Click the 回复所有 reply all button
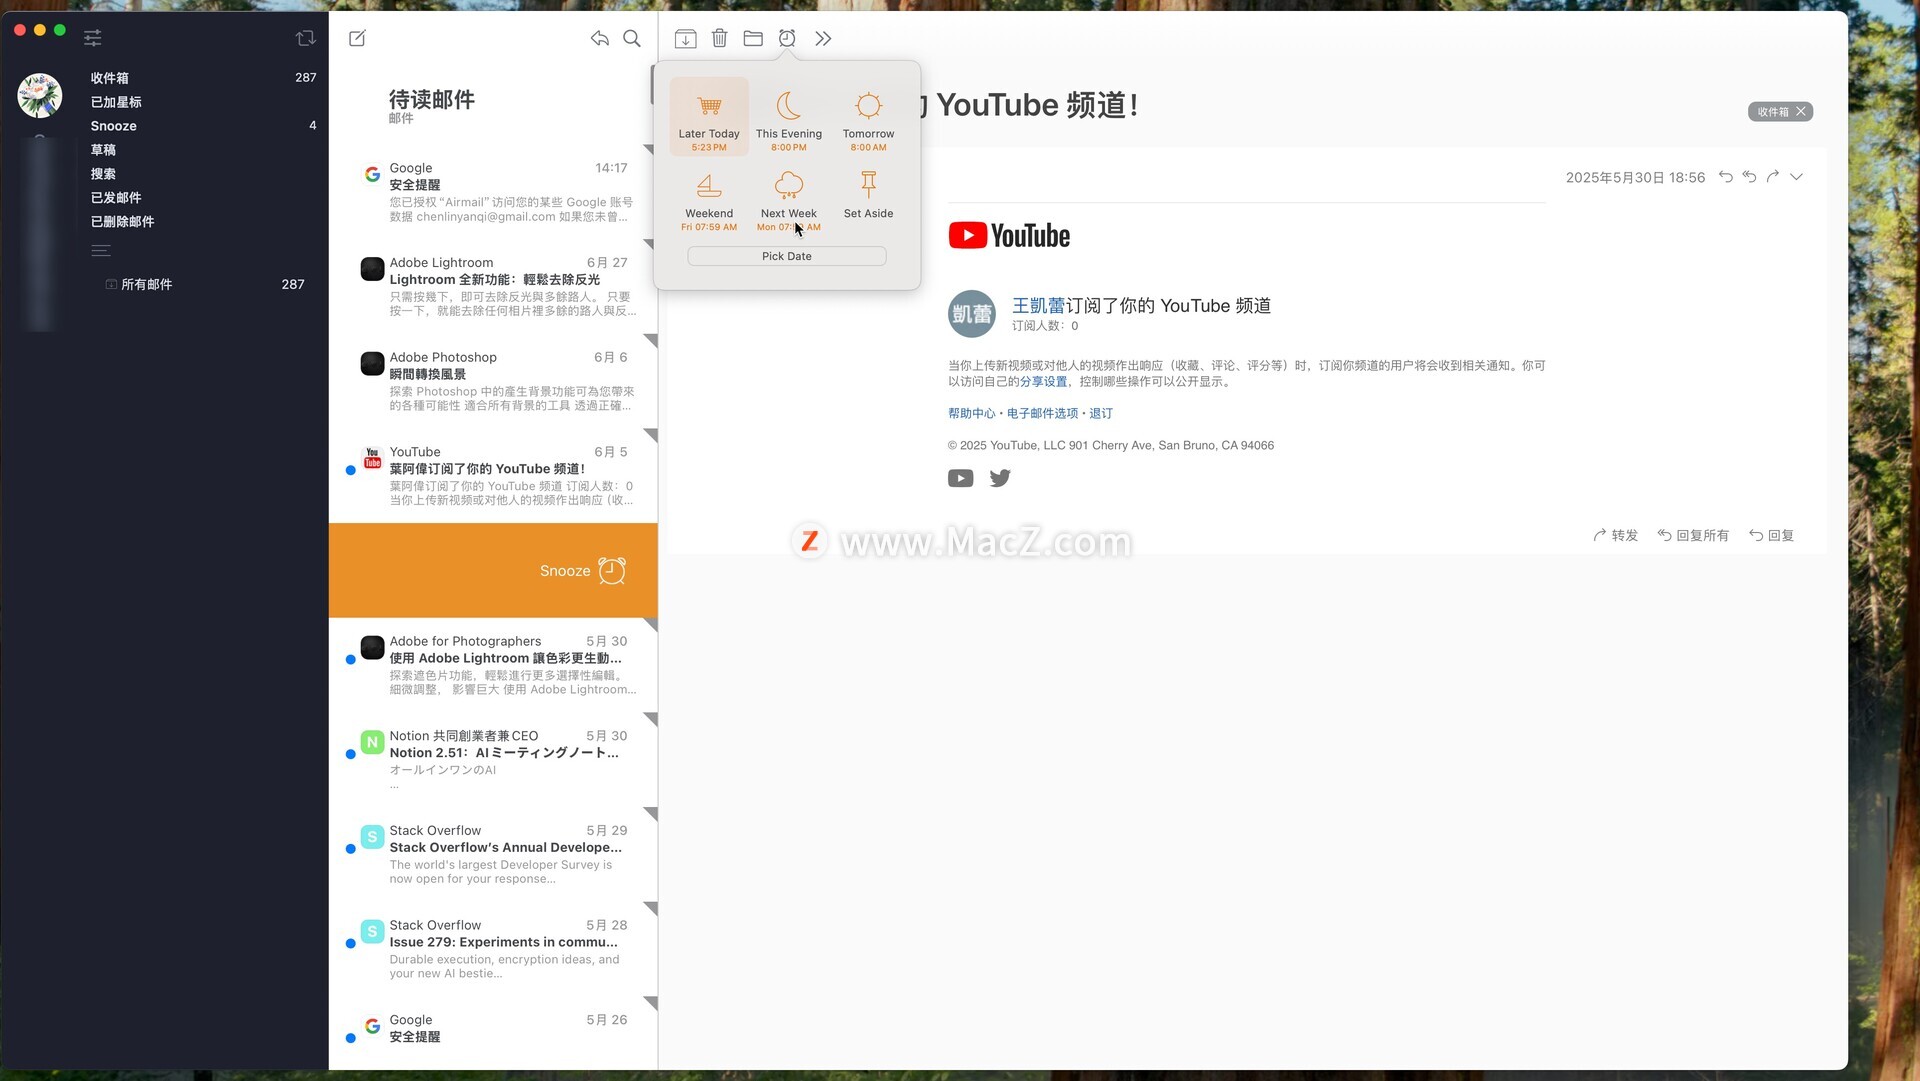This screenshot has width=1920, height=1081. (1693, 535)
